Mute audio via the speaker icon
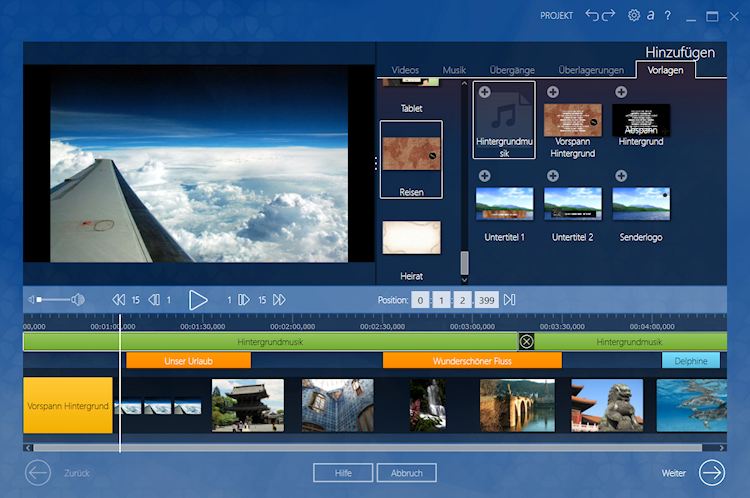The width and height of the screenshot is (750, 498). click(x=33, y=299)
